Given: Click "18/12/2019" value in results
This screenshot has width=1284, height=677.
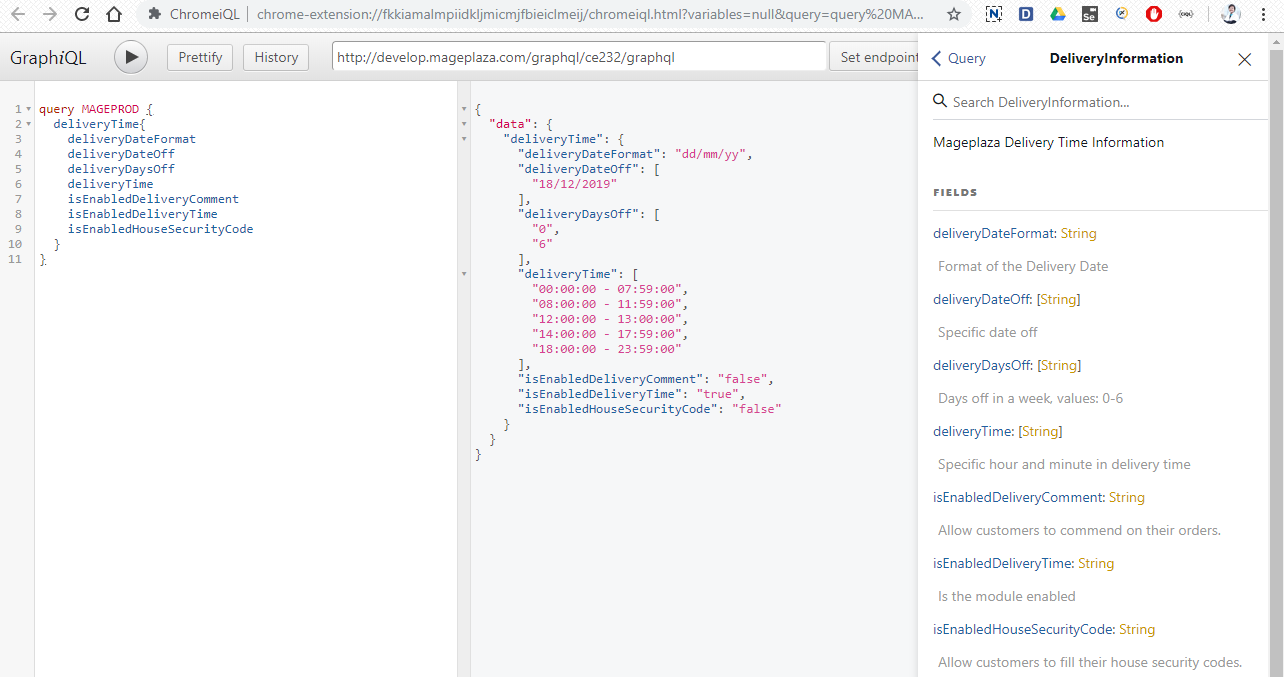Looking at the screenshot, I should (x=575, y=184).
